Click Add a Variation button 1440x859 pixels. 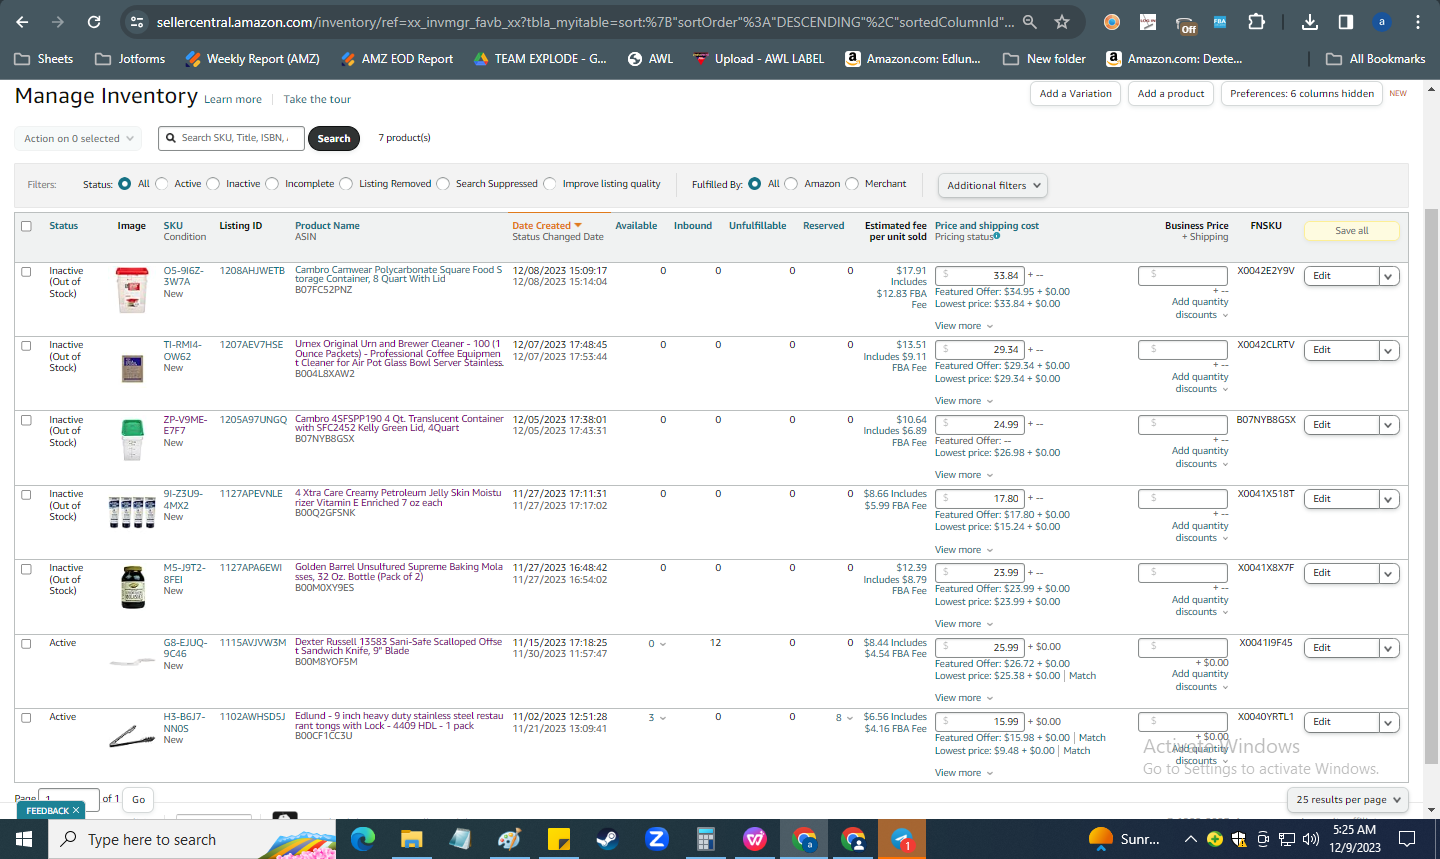tap(1075, 94)
